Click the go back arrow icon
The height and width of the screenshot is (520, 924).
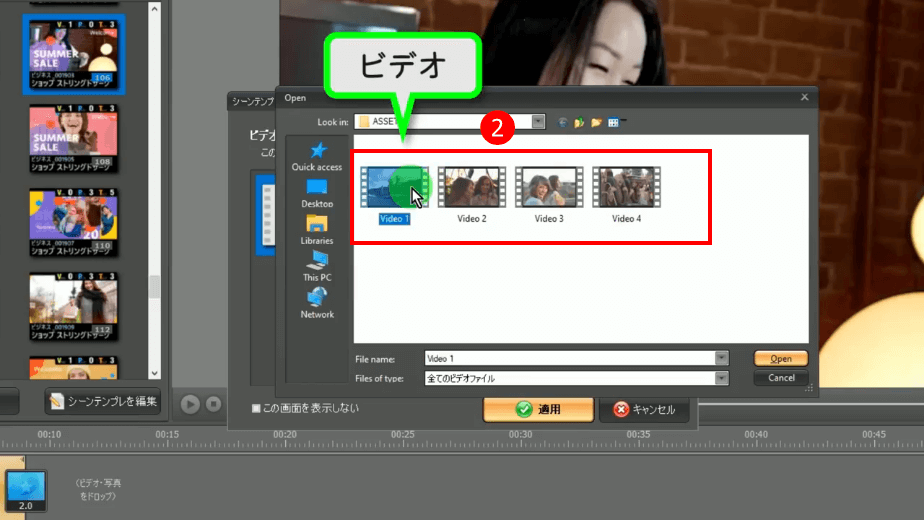click(x=563, y=122)
